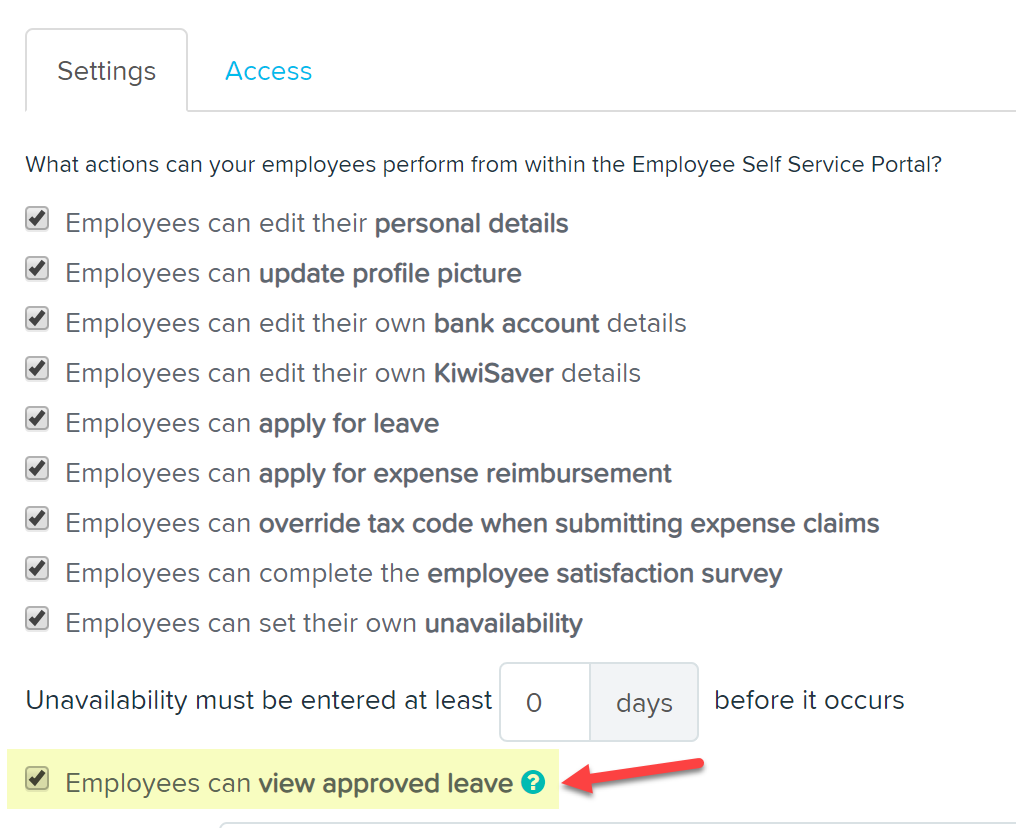Uncheck the view approved leave checkbox
The image size is (1016, 828).
click(x=37, y=778)
